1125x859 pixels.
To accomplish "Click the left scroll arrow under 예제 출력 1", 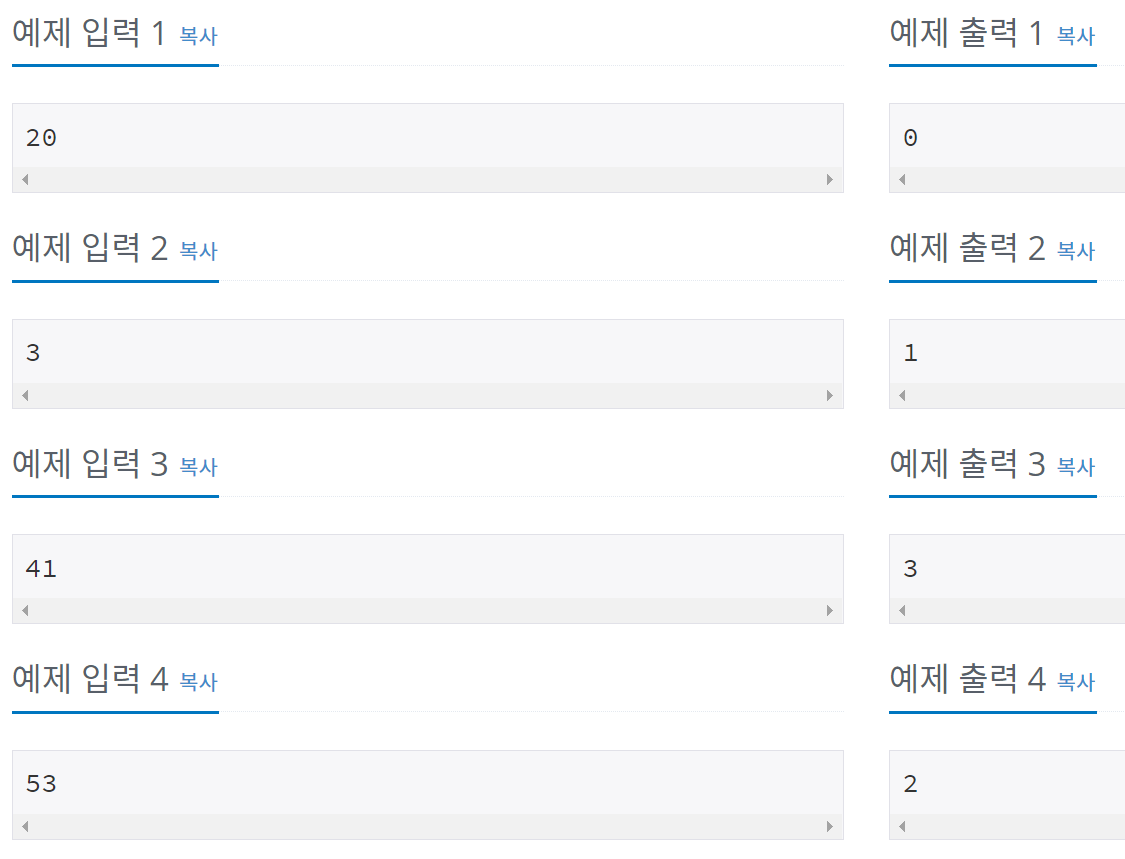I will (x=901, y=179).
